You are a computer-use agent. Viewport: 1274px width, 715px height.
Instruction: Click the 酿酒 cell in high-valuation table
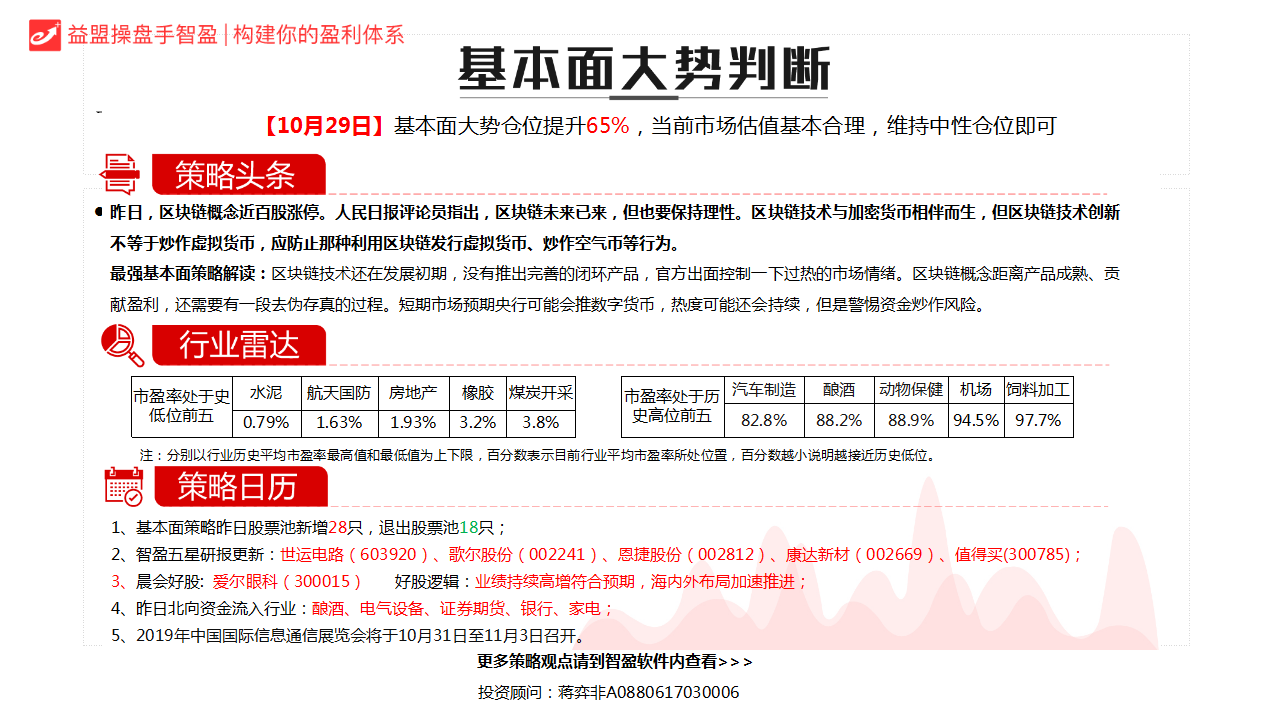click(839, 390)
